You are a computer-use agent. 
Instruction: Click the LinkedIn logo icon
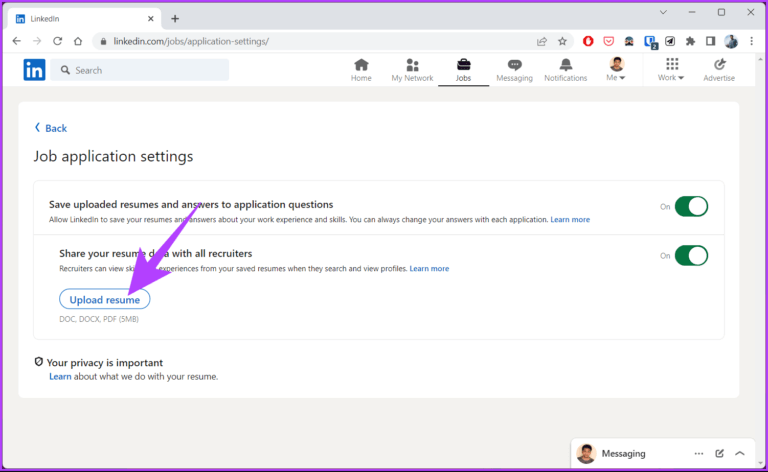tap(34, 70)
